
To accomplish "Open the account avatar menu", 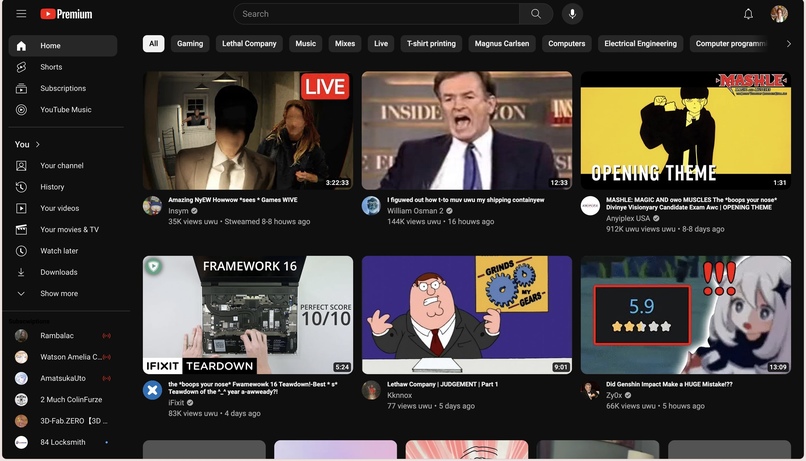I will [779, 14].
